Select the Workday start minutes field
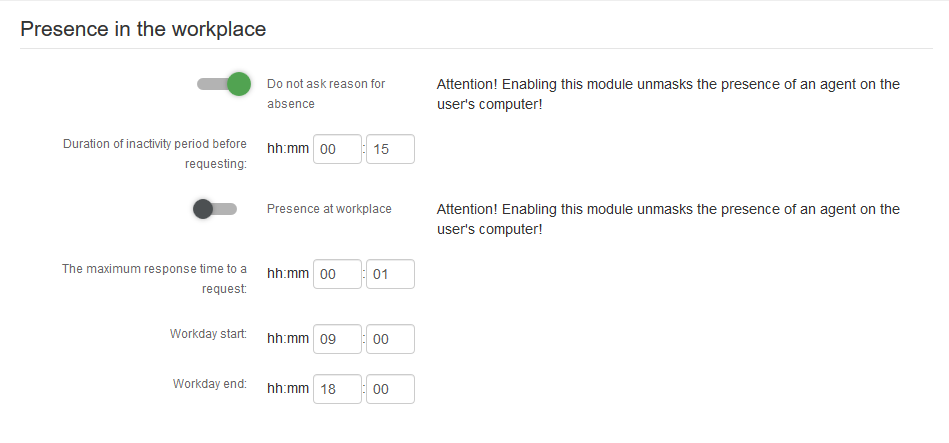The width and height of the screenshot is (949, 443). 390,339
